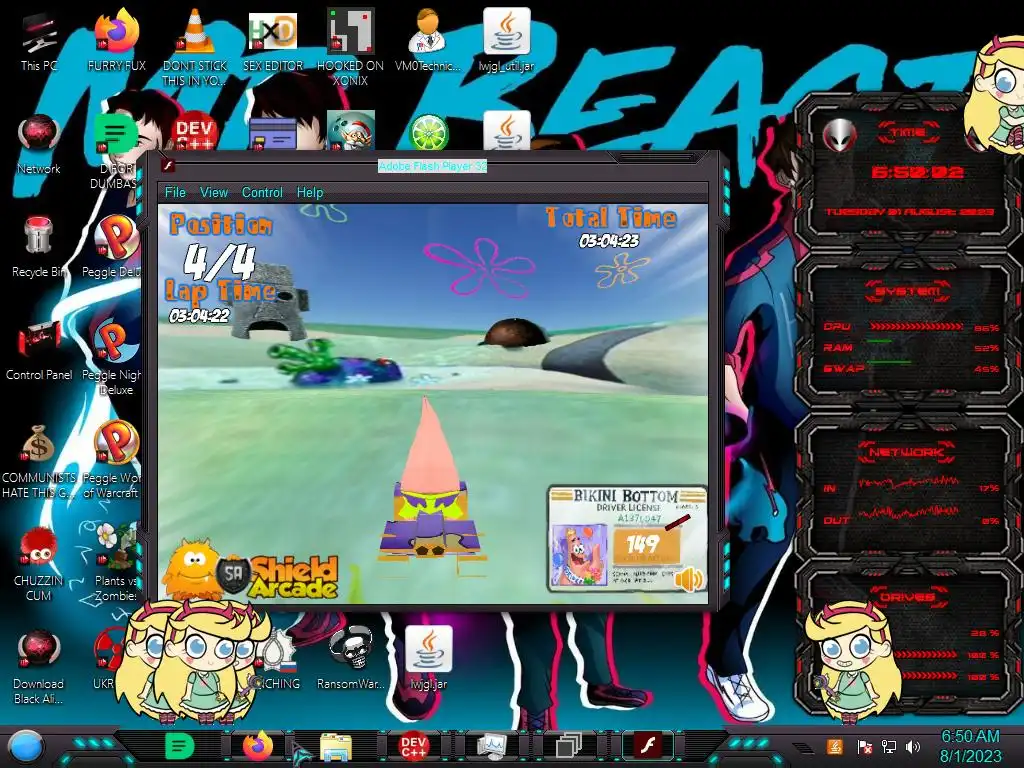This screenshot has height=768, width=1024.
Task: Mute the game with the orange speaker icon
Action: click(x=689, y=579)
